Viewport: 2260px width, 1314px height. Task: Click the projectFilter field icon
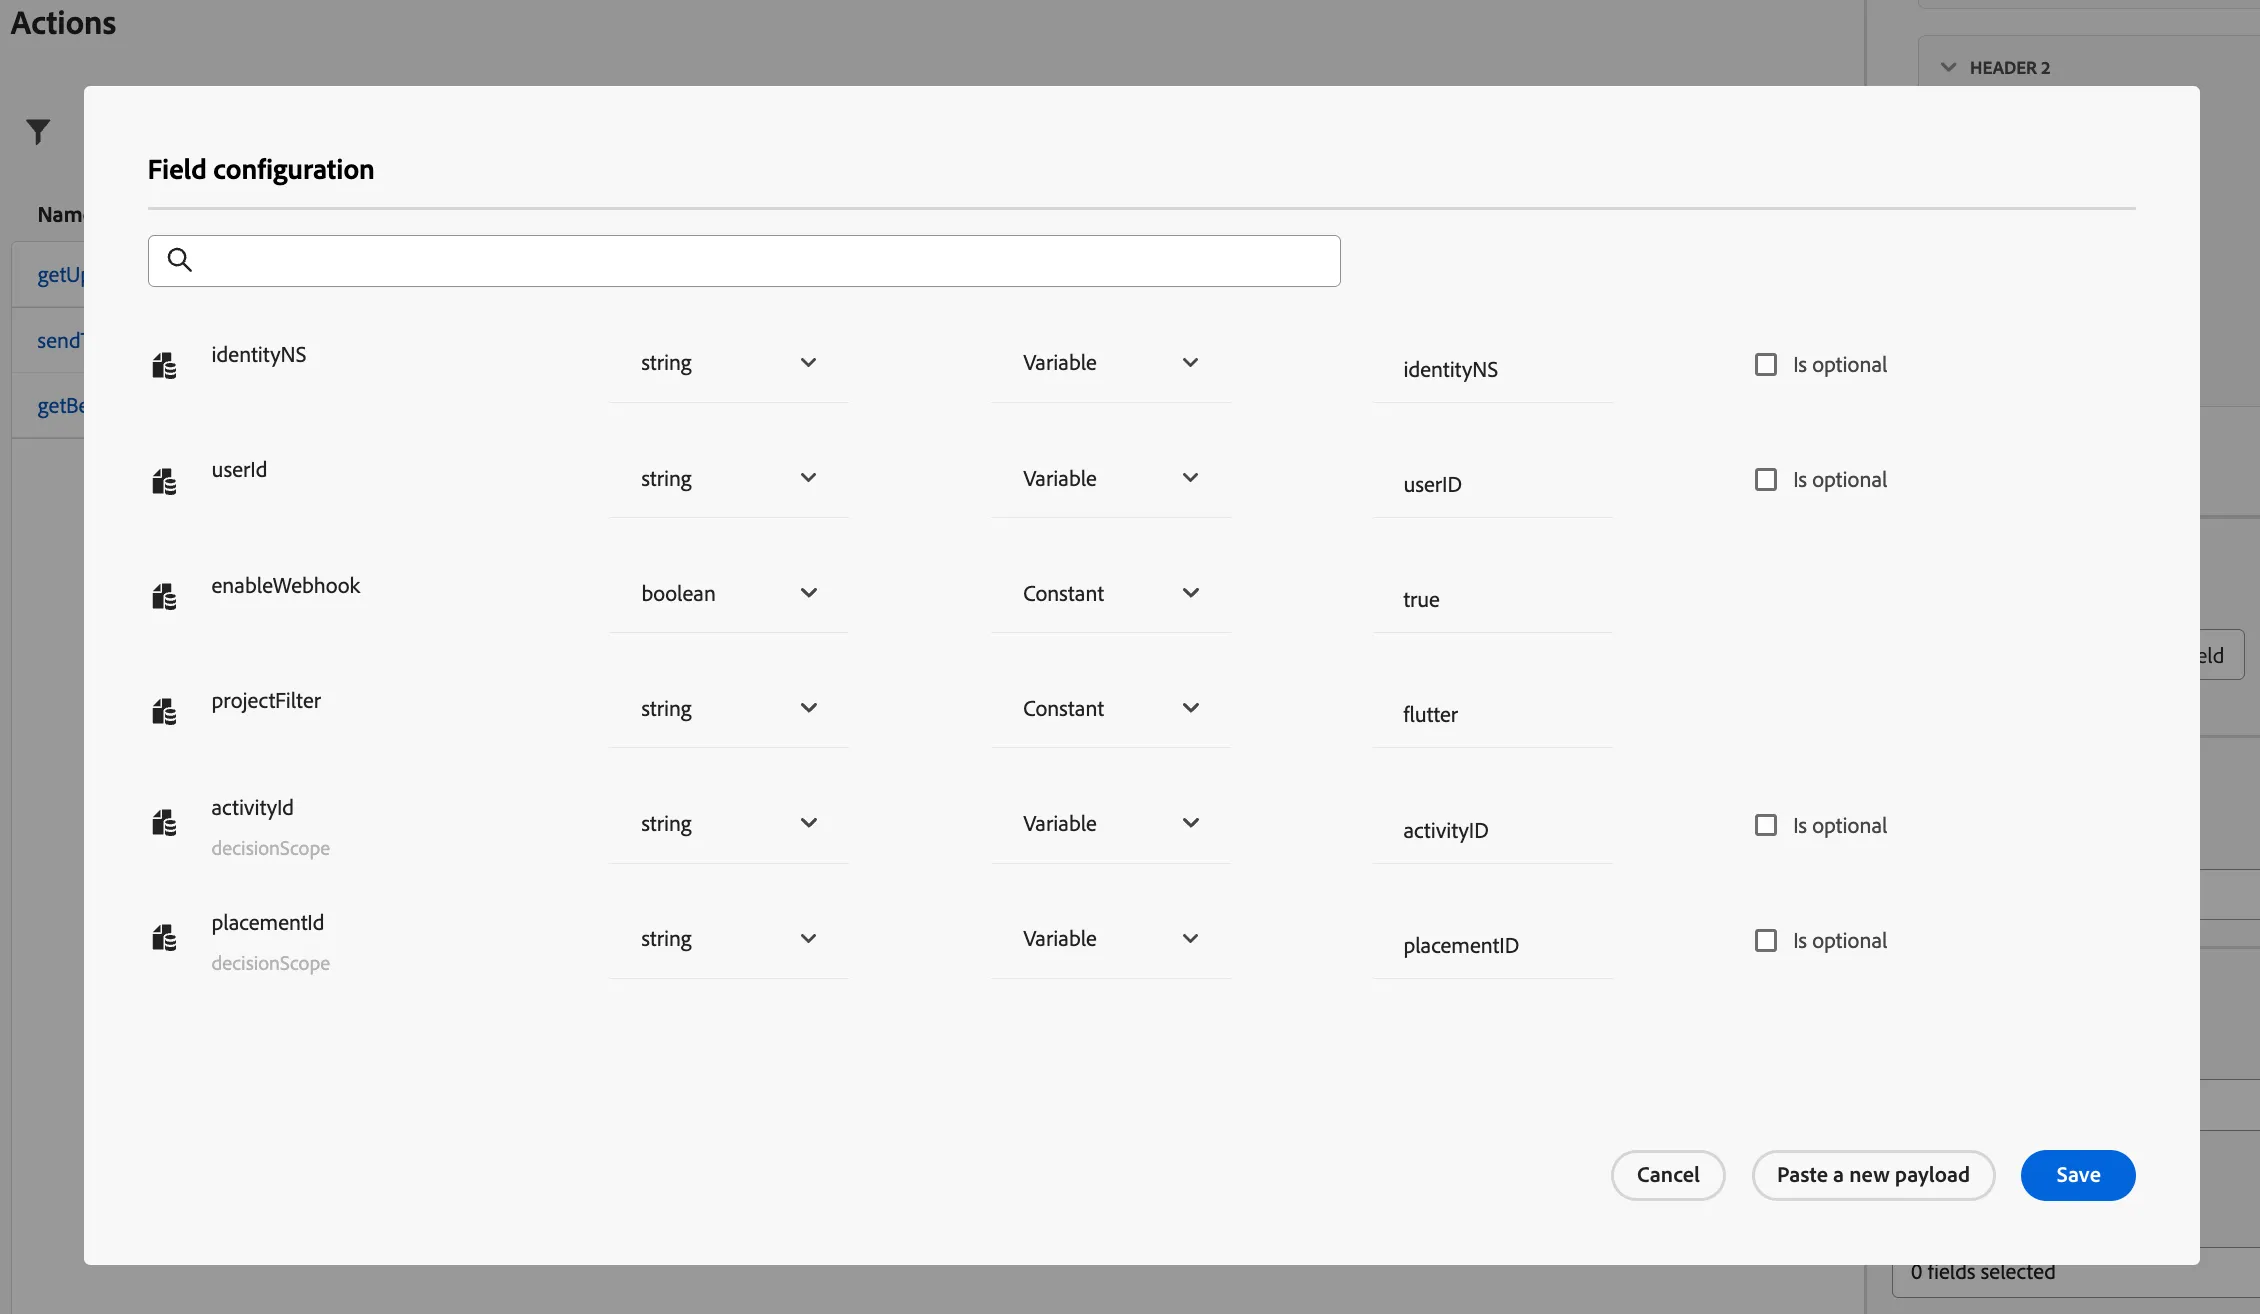click(165, 712)
